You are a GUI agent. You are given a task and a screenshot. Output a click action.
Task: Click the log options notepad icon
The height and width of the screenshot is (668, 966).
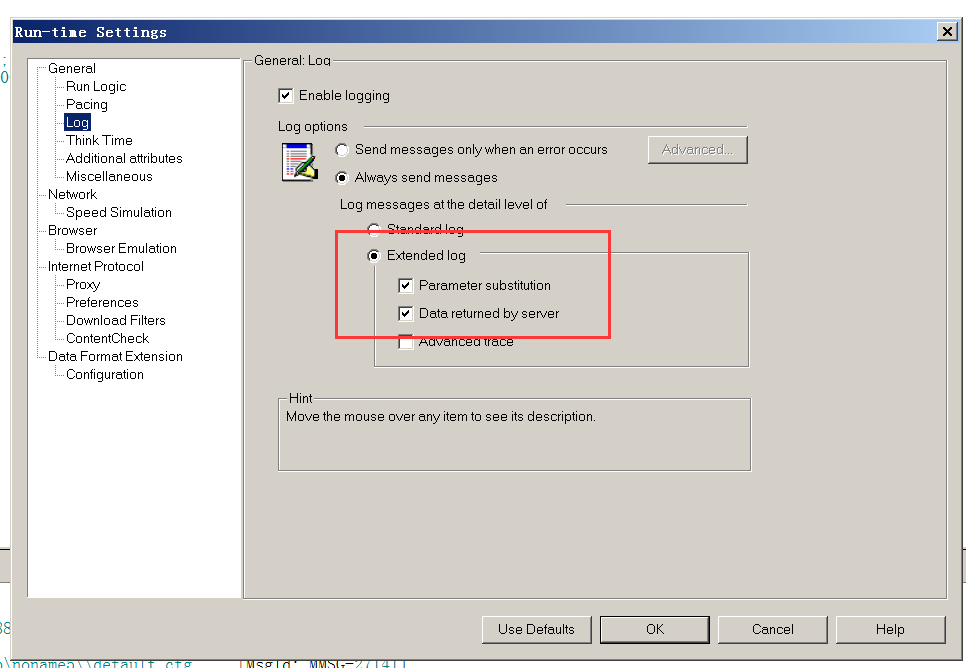tap(299, 162)
